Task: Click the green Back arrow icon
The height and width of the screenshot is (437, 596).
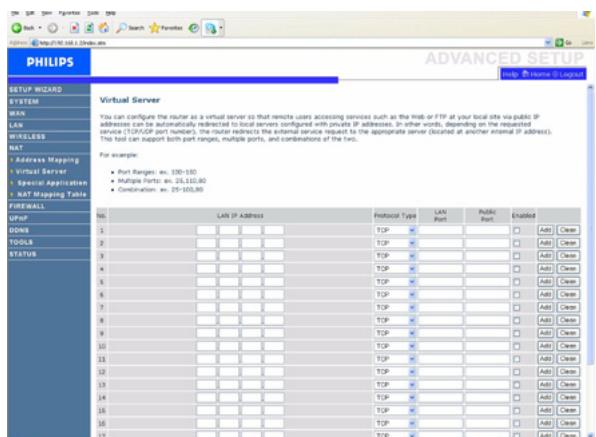Action: 17,28
